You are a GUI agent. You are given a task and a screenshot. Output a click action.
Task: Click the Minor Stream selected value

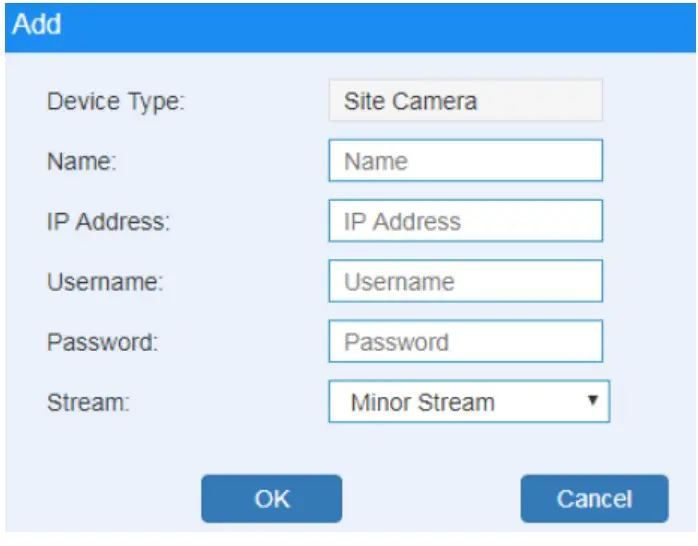[422, 403]
